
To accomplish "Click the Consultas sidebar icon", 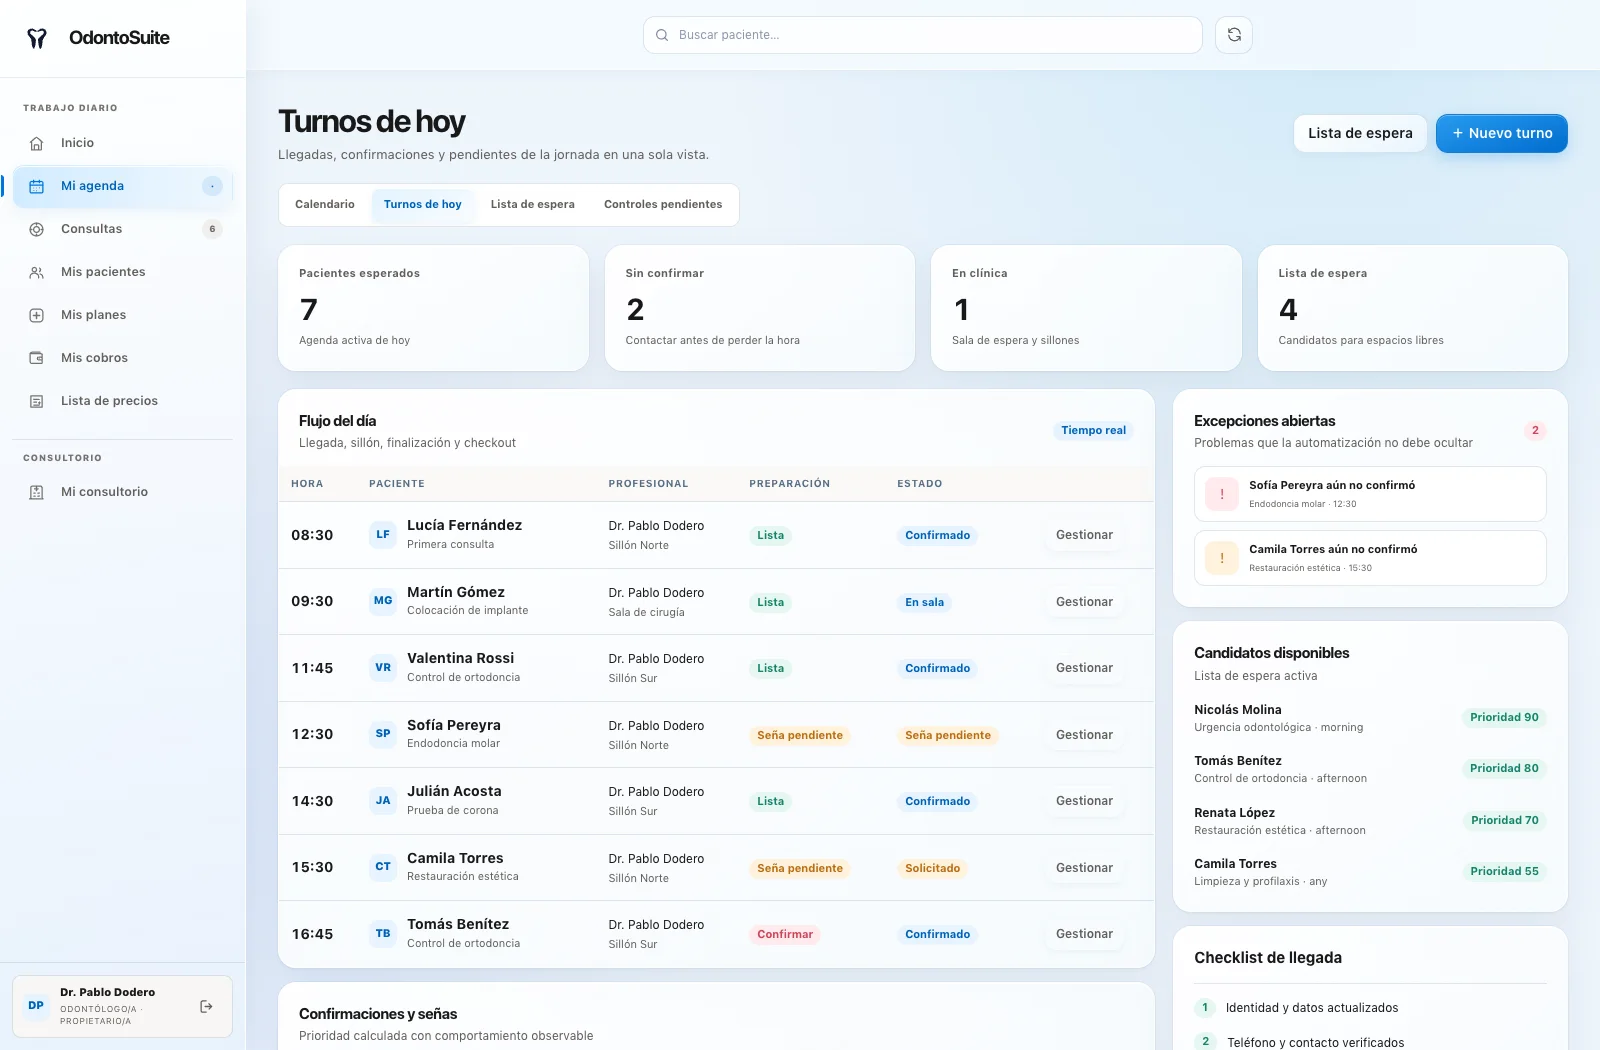I will (37, 229).
